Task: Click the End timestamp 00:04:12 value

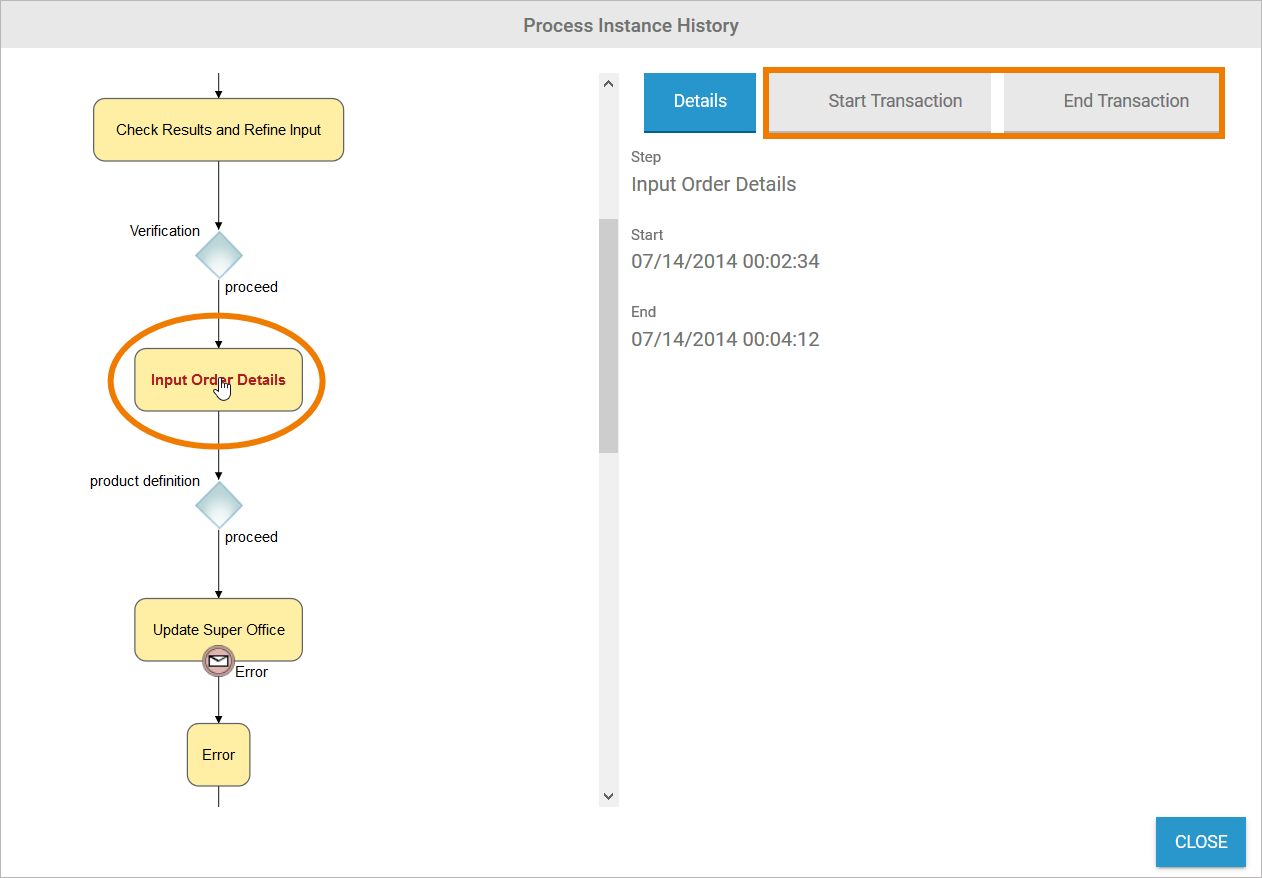Action: coord(725,339)
